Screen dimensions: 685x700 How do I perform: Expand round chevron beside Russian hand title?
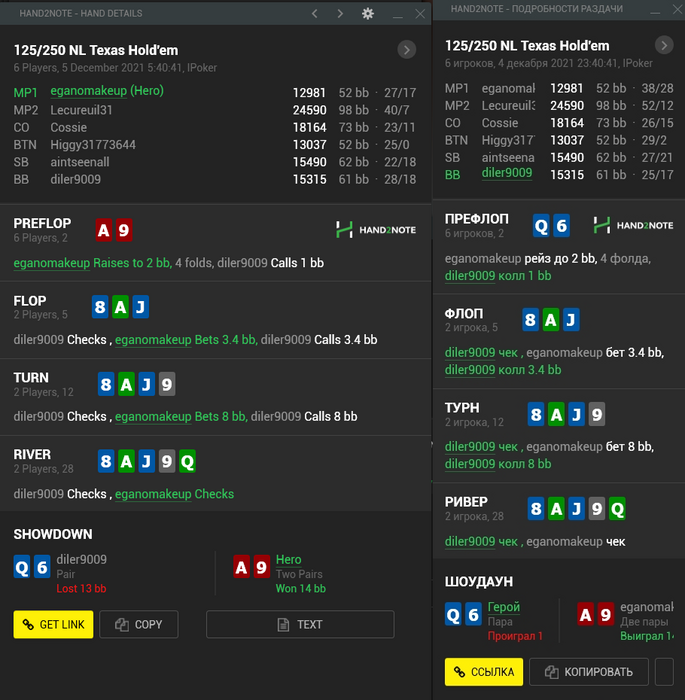664,45
